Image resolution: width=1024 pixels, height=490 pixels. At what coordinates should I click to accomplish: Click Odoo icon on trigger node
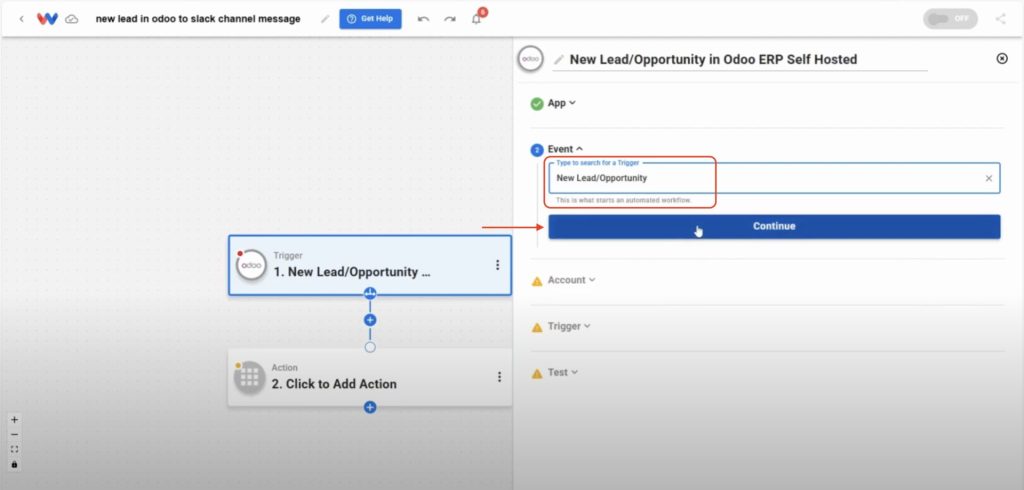(x=251, y=265)
